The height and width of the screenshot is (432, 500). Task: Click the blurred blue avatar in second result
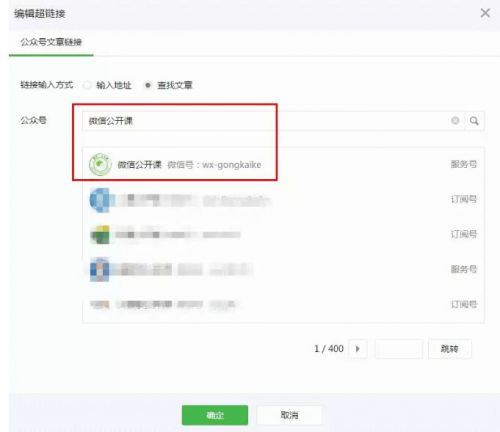point(100,200)
